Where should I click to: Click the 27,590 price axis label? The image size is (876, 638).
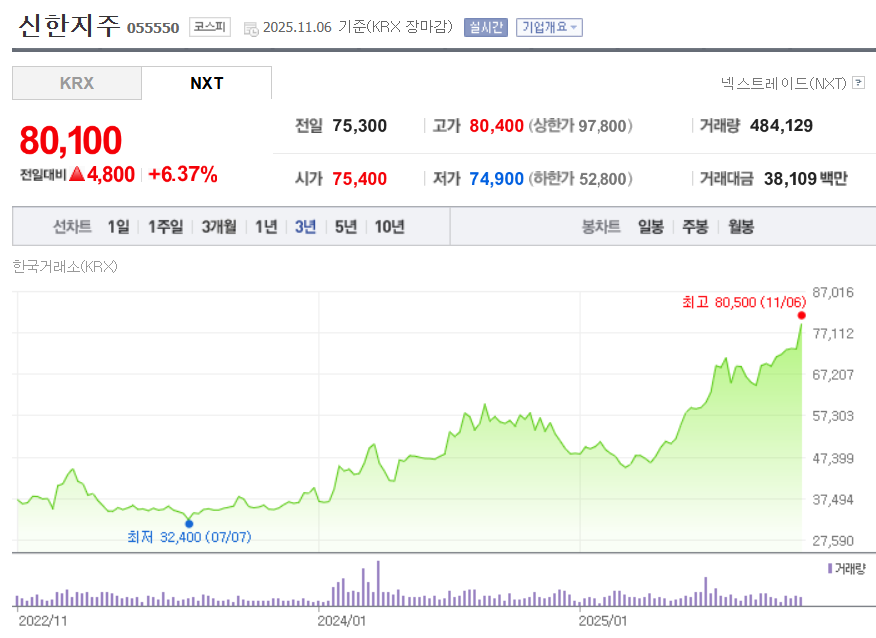[x=833, y=541]
